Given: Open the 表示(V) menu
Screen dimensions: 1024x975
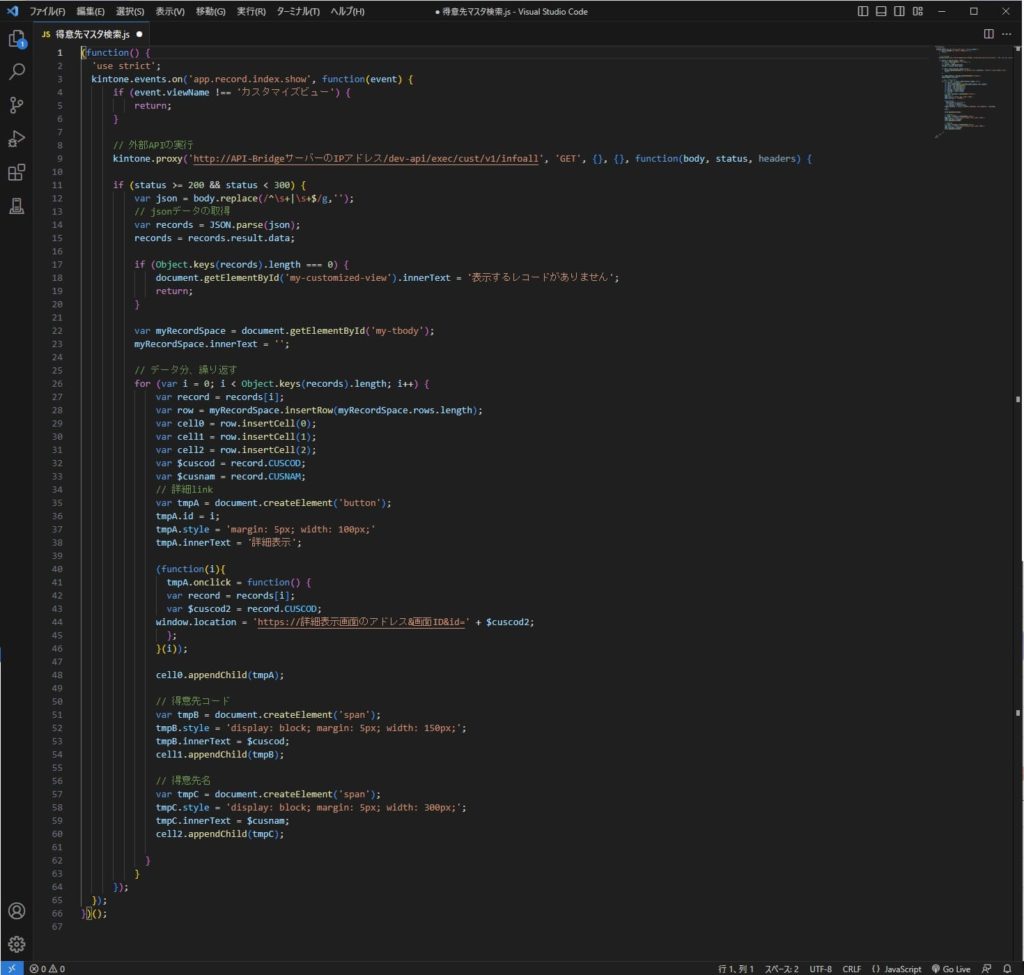Looking at the screenshot, I should click(x=170, y=12).
